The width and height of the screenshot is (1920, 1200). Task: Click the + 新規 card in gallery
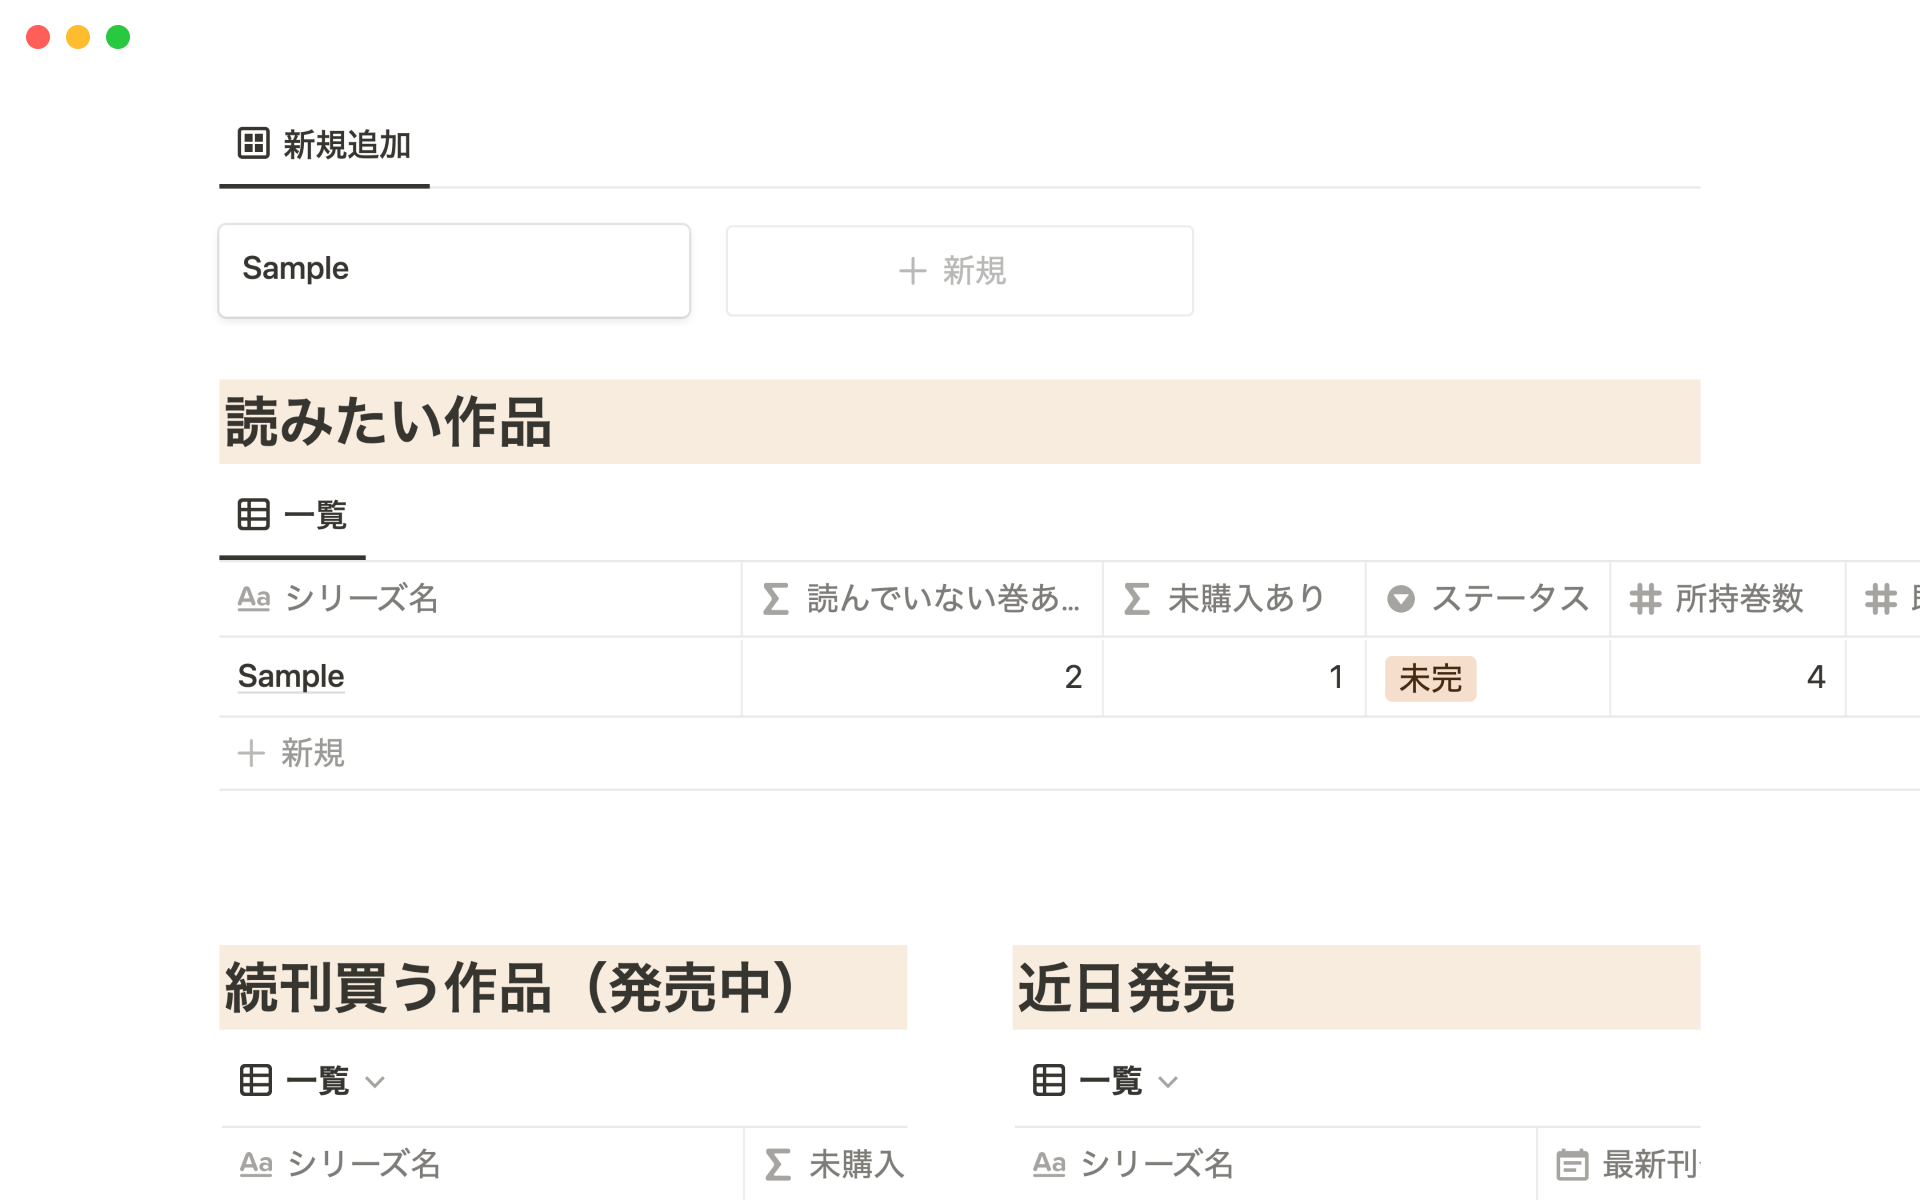(x=959, y=271)
